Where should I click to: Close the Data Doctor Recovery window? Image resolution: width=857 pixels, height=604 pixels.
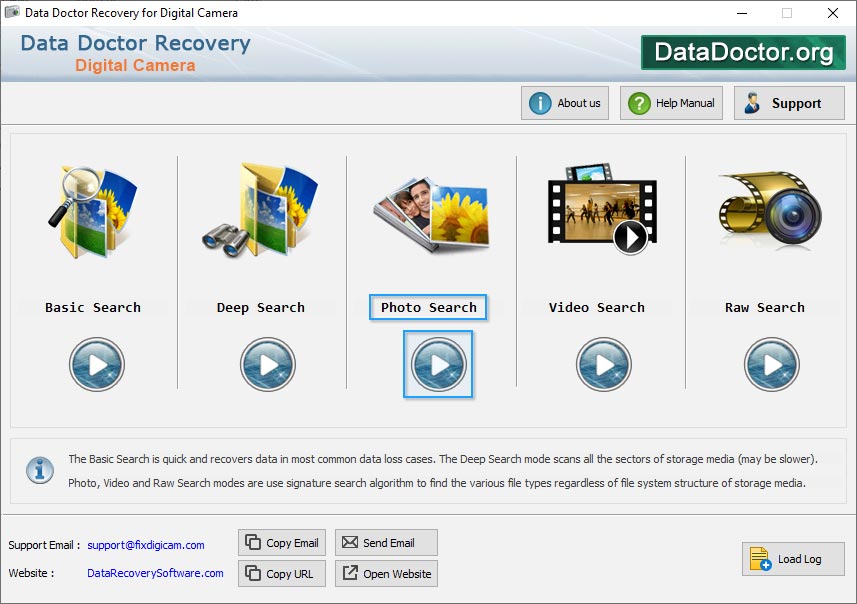832,13
